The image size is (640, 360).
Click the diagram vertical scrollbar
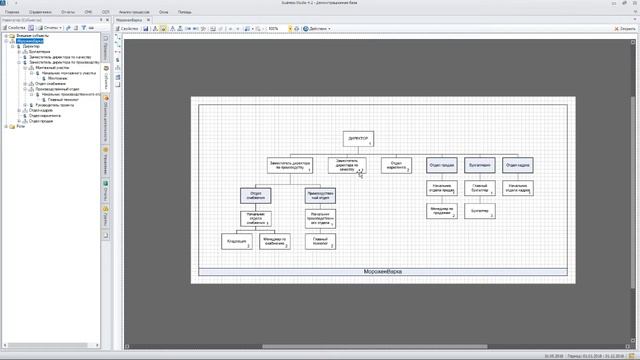pyautogui.click(x=633, y=192)
